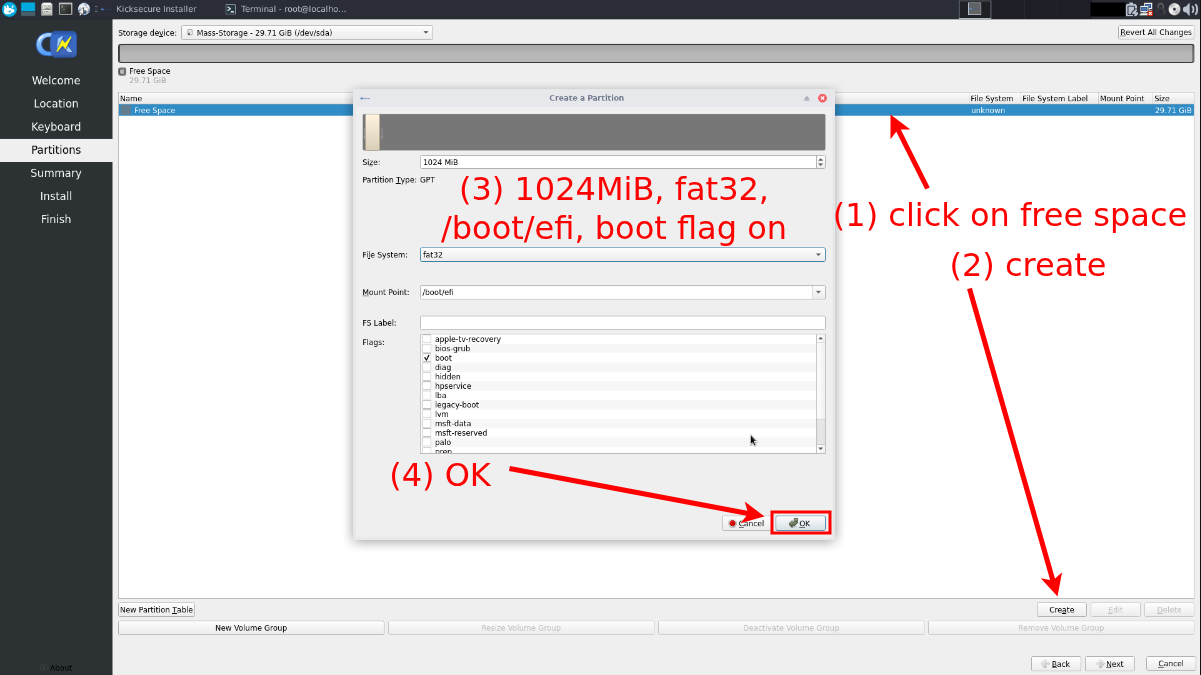Expand the Mount Point dropdown arrow

pyautogui.click(x=819, y=292)
